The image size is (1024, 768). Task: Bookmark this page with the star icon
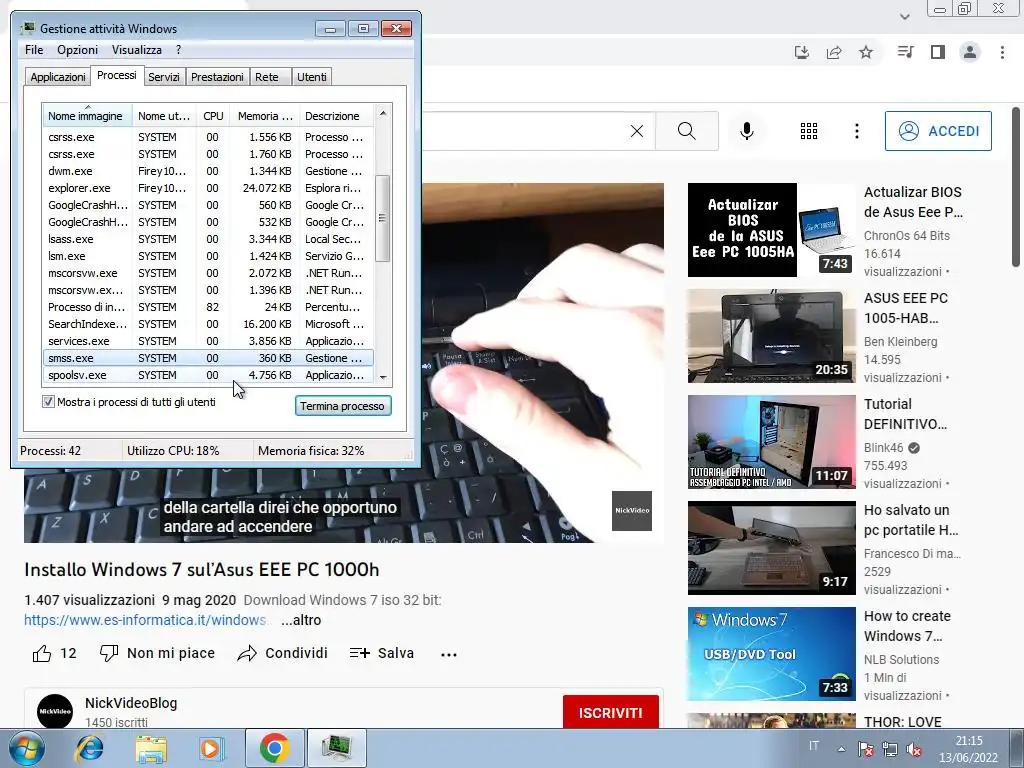866,52
